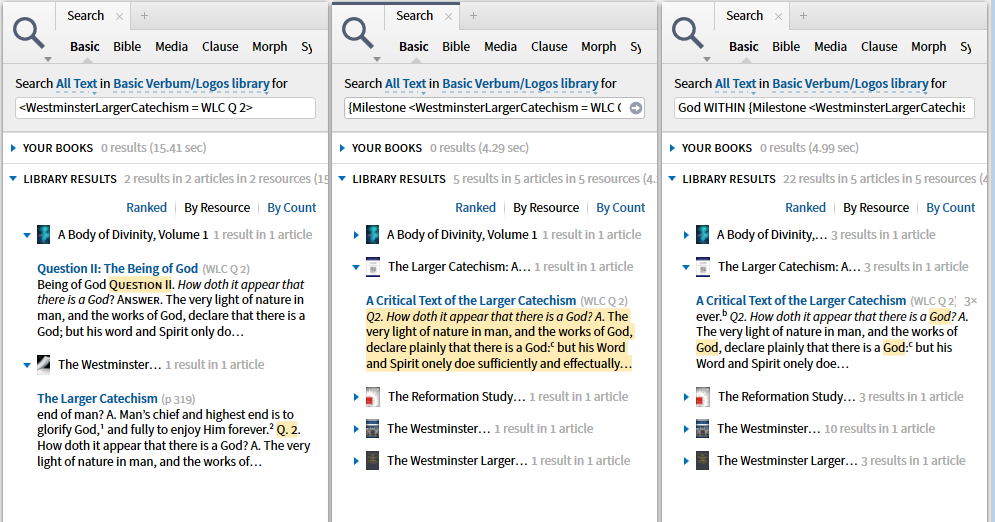This screenshot has width=995, height=522.
Task: Open Critical Text article in right panel
Action: 801,301
